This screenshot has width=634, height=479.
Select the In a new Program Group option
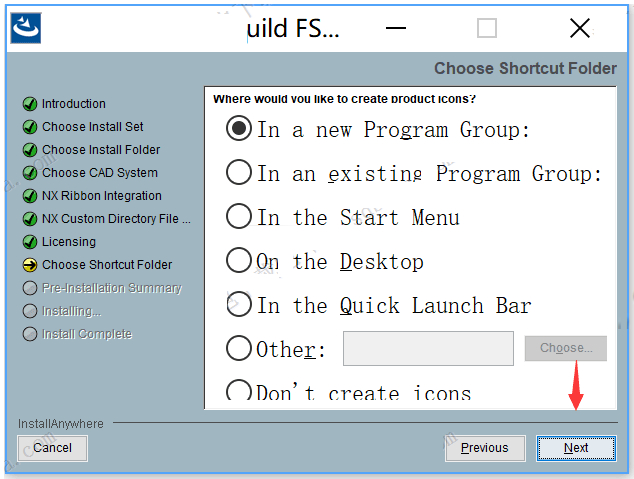239,129
